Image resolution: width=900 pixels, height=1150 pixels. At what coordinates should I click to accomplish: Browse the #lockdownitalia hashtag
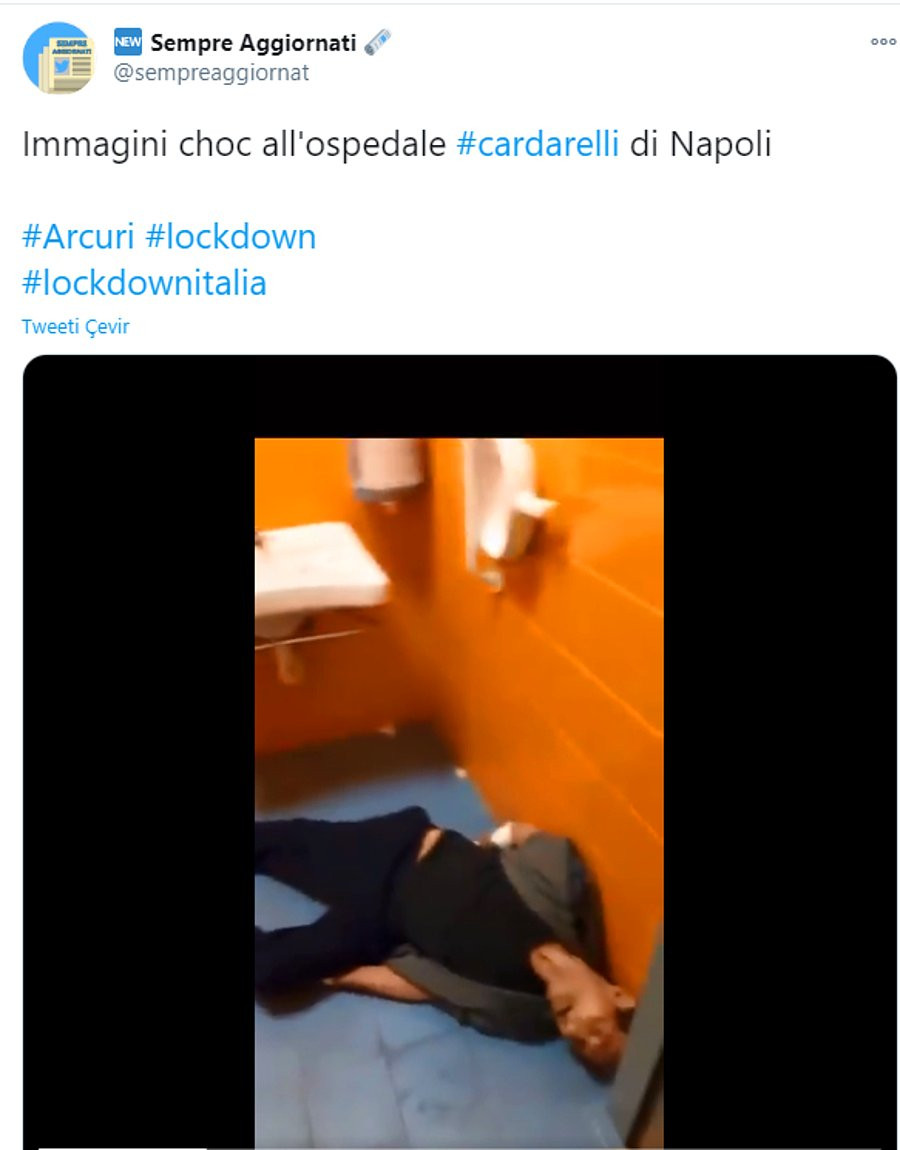(144, 283)
